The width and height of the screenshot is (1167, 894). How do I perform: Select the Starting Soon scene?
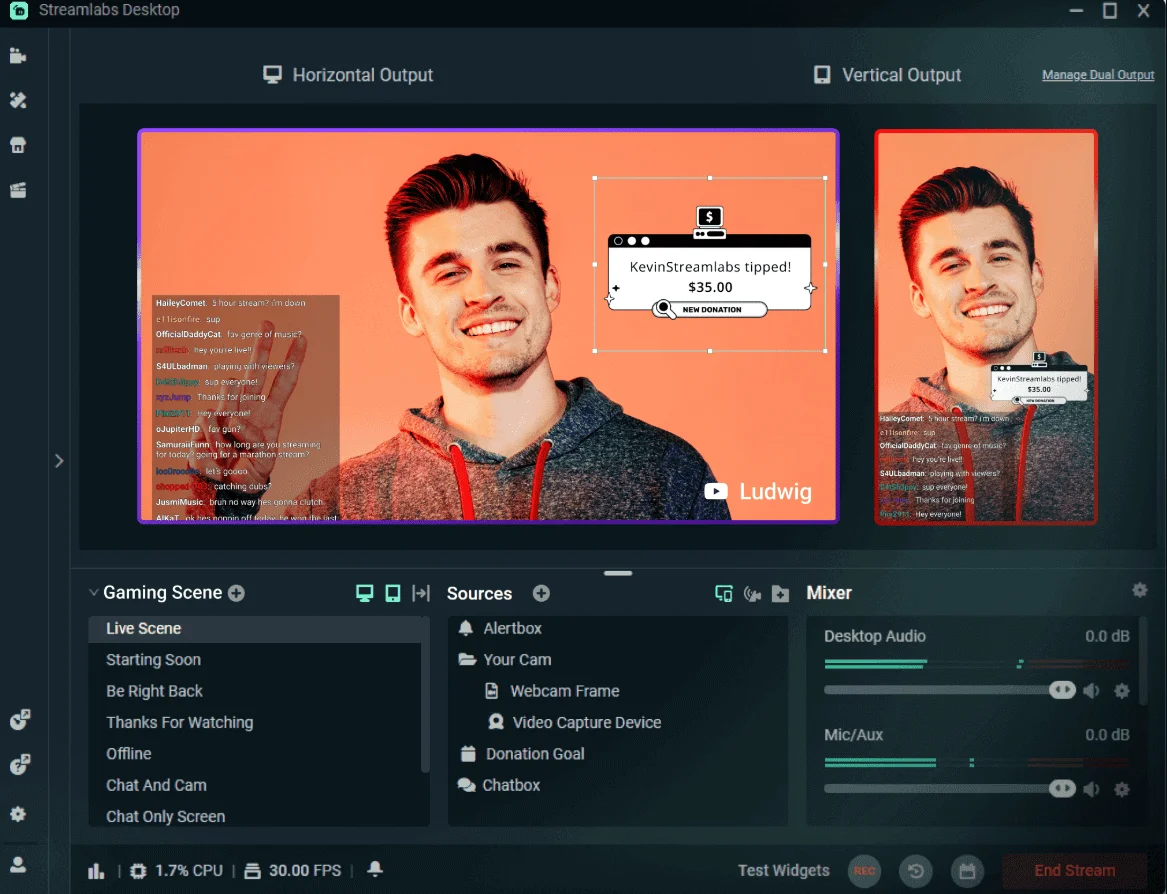point(153,660)
